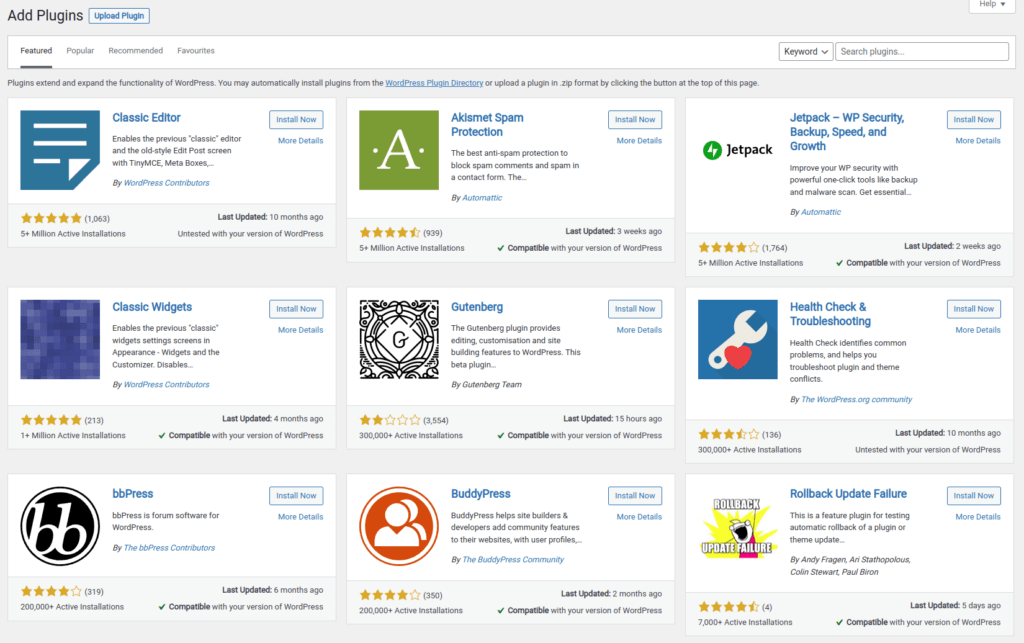Image resolution: width=1024 pixels, height=643 pixels.
Task: Install the Classic Editor plugin
Action: (x=296, y=119)
